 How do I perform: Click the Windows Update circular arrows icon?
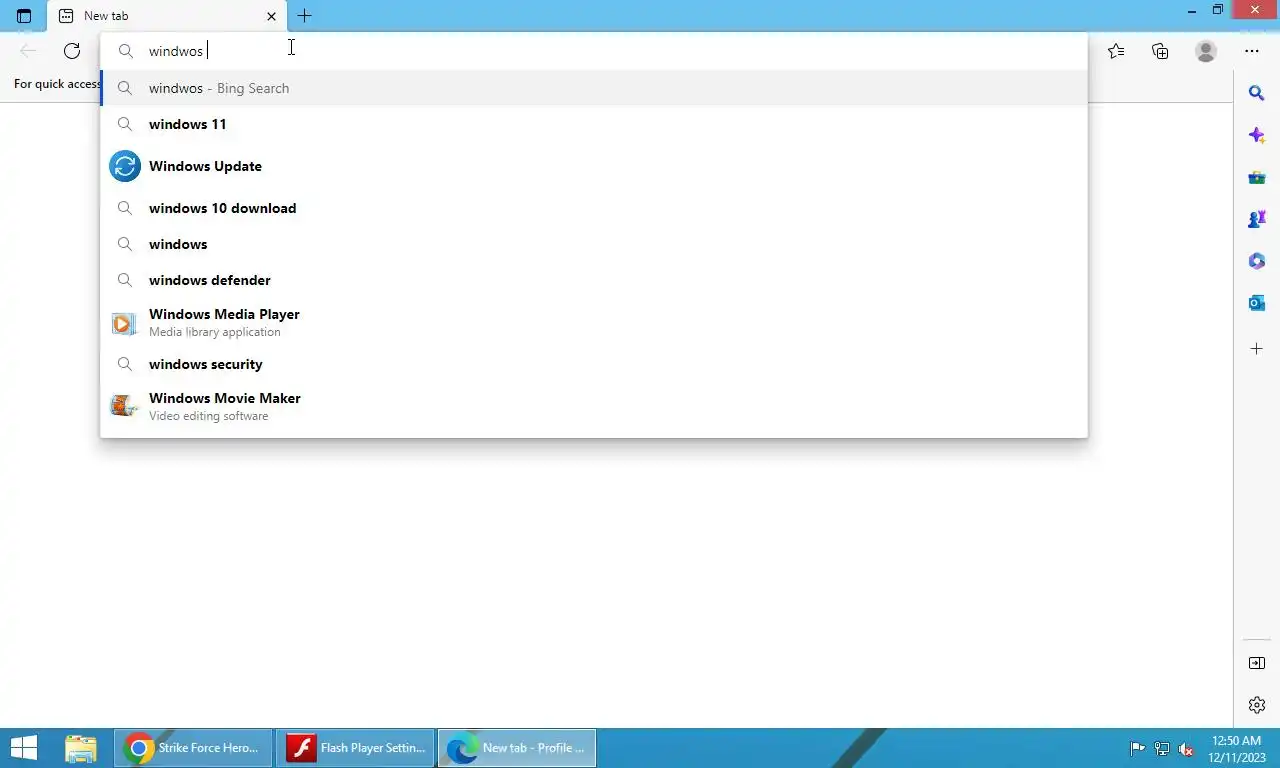pyautogui.click(x=125, y=166)
